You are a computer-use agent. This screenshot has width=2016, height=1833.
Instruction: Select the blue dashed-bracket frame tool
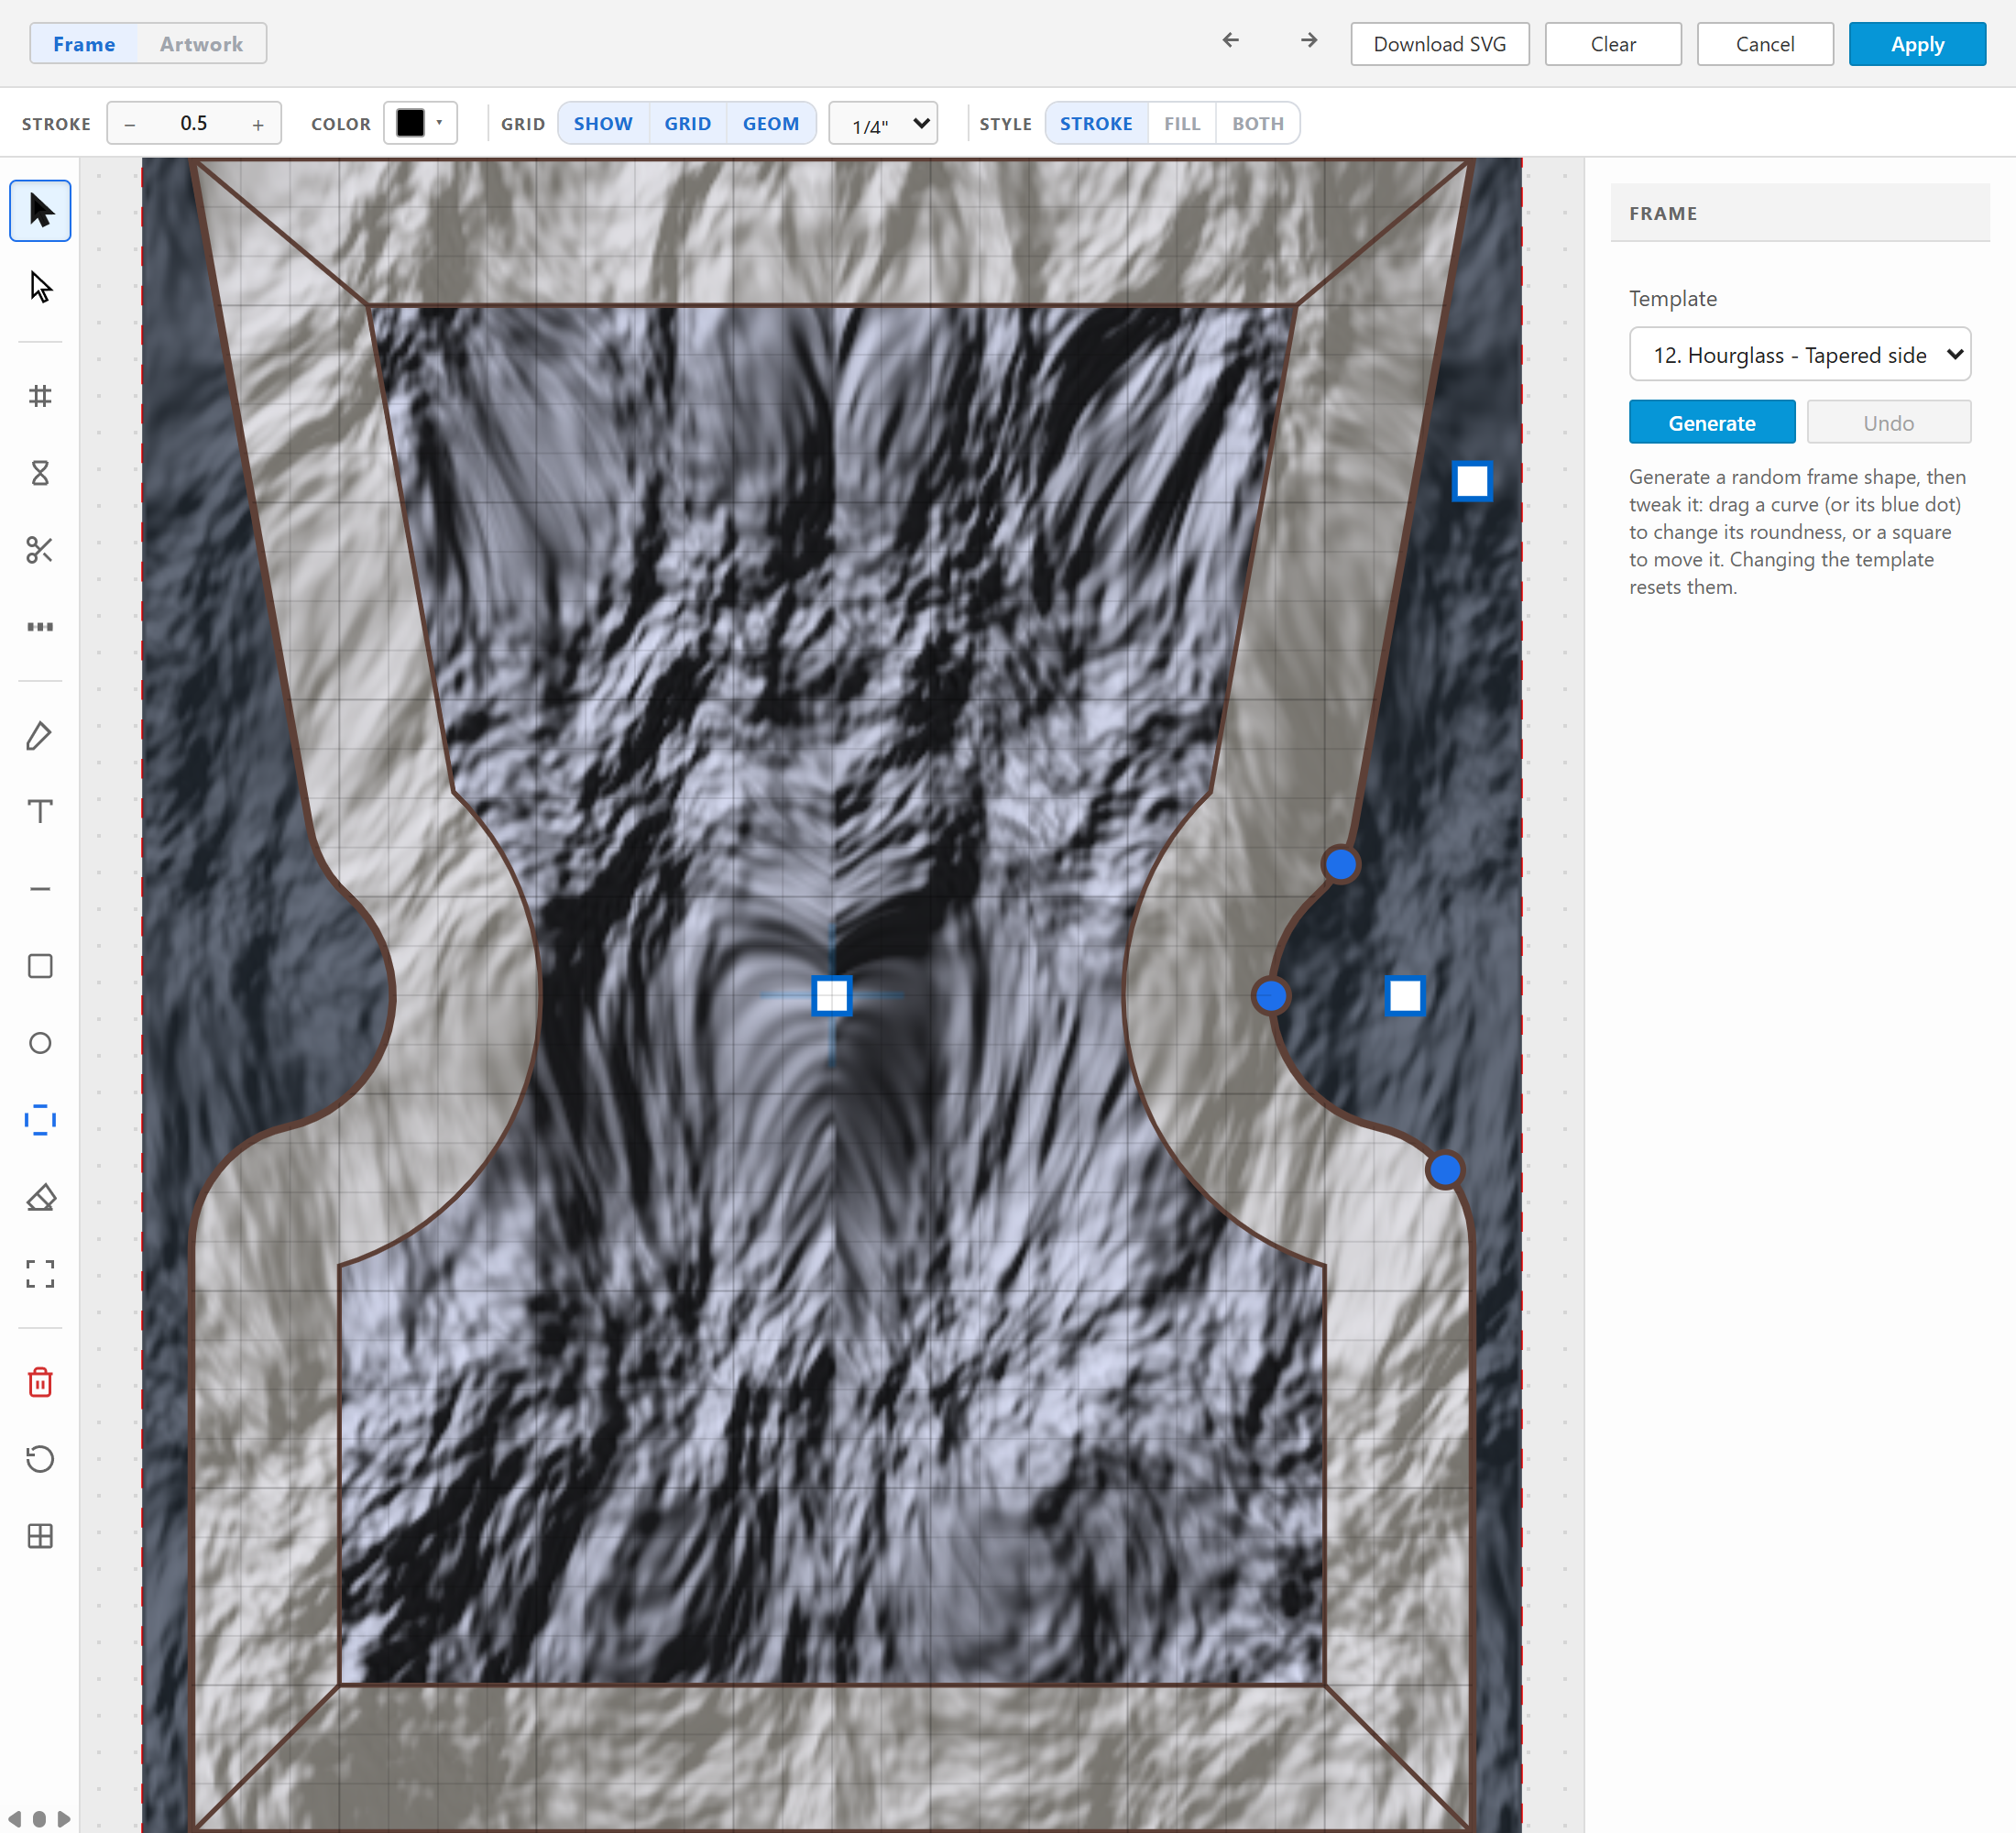[40, 1120]
